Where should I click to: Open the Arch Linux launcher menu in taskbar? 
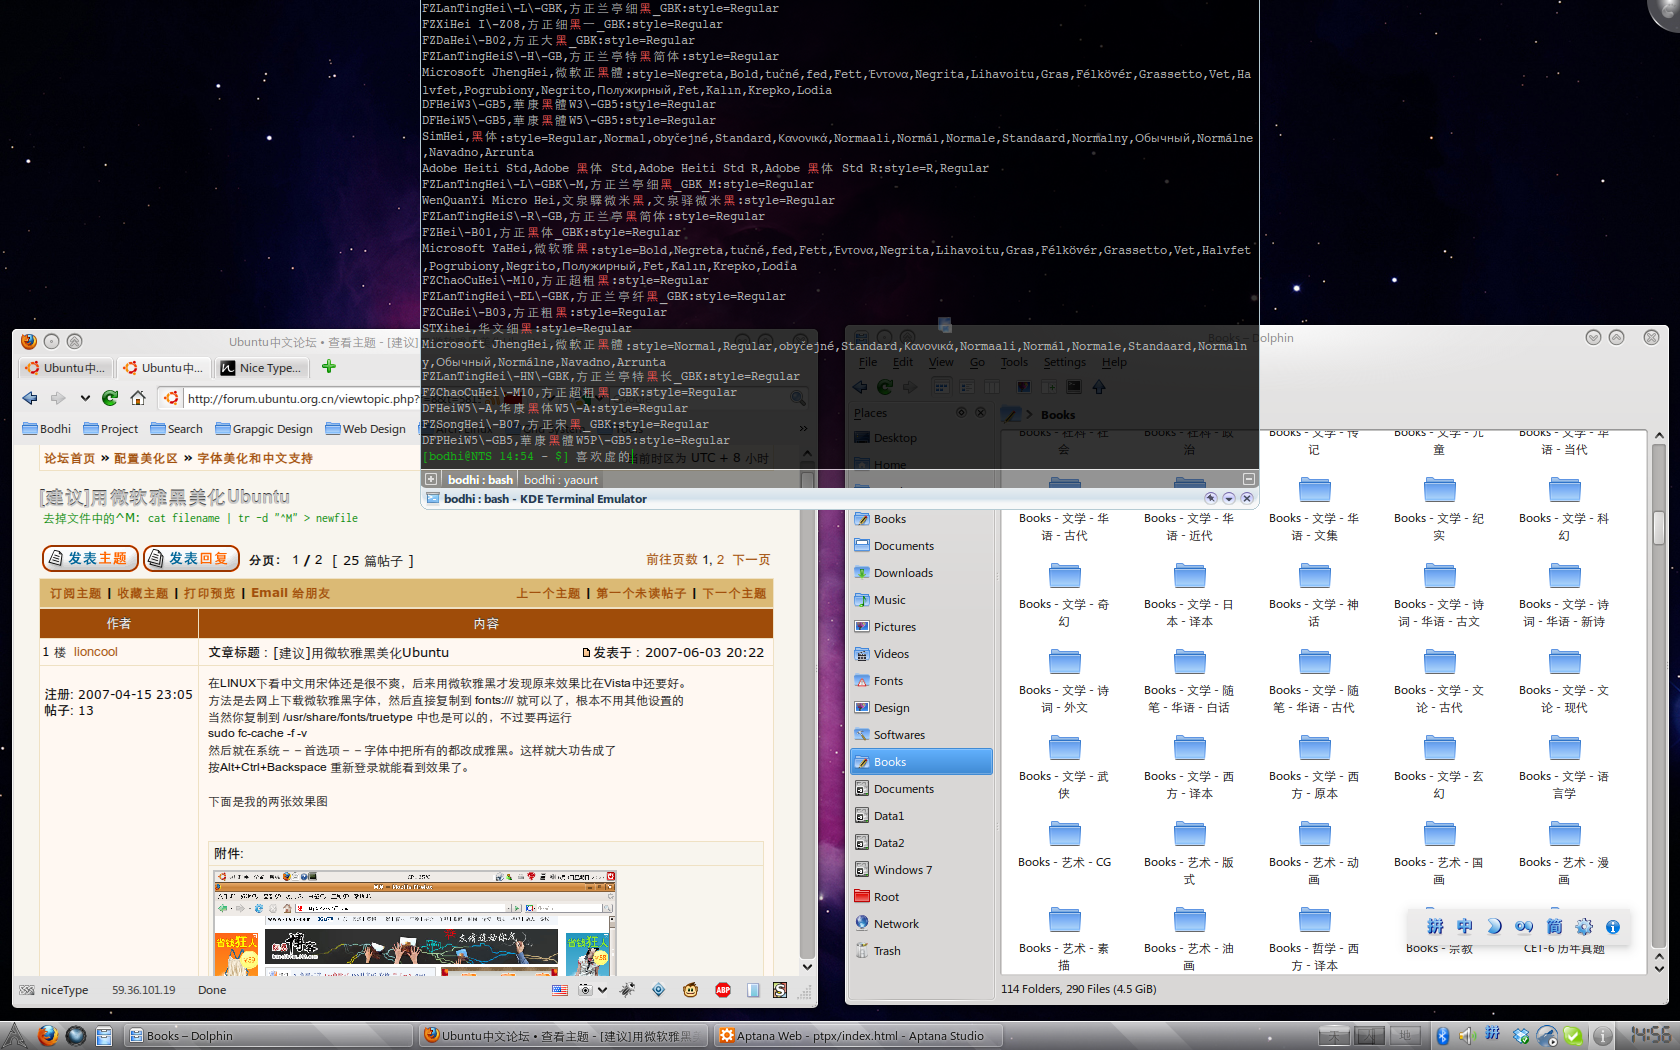tap(14, 1035)
